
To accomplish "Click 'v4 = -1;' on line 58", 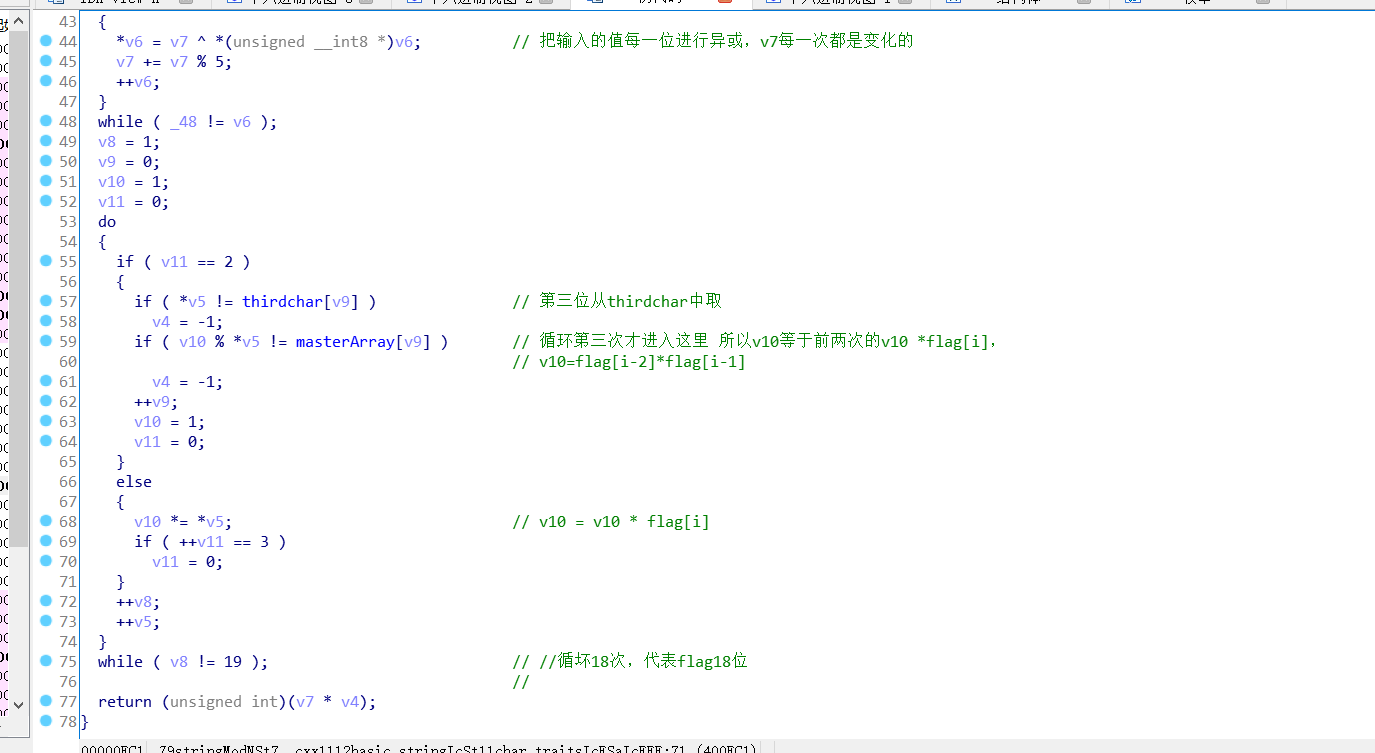I will coord(188,321).
